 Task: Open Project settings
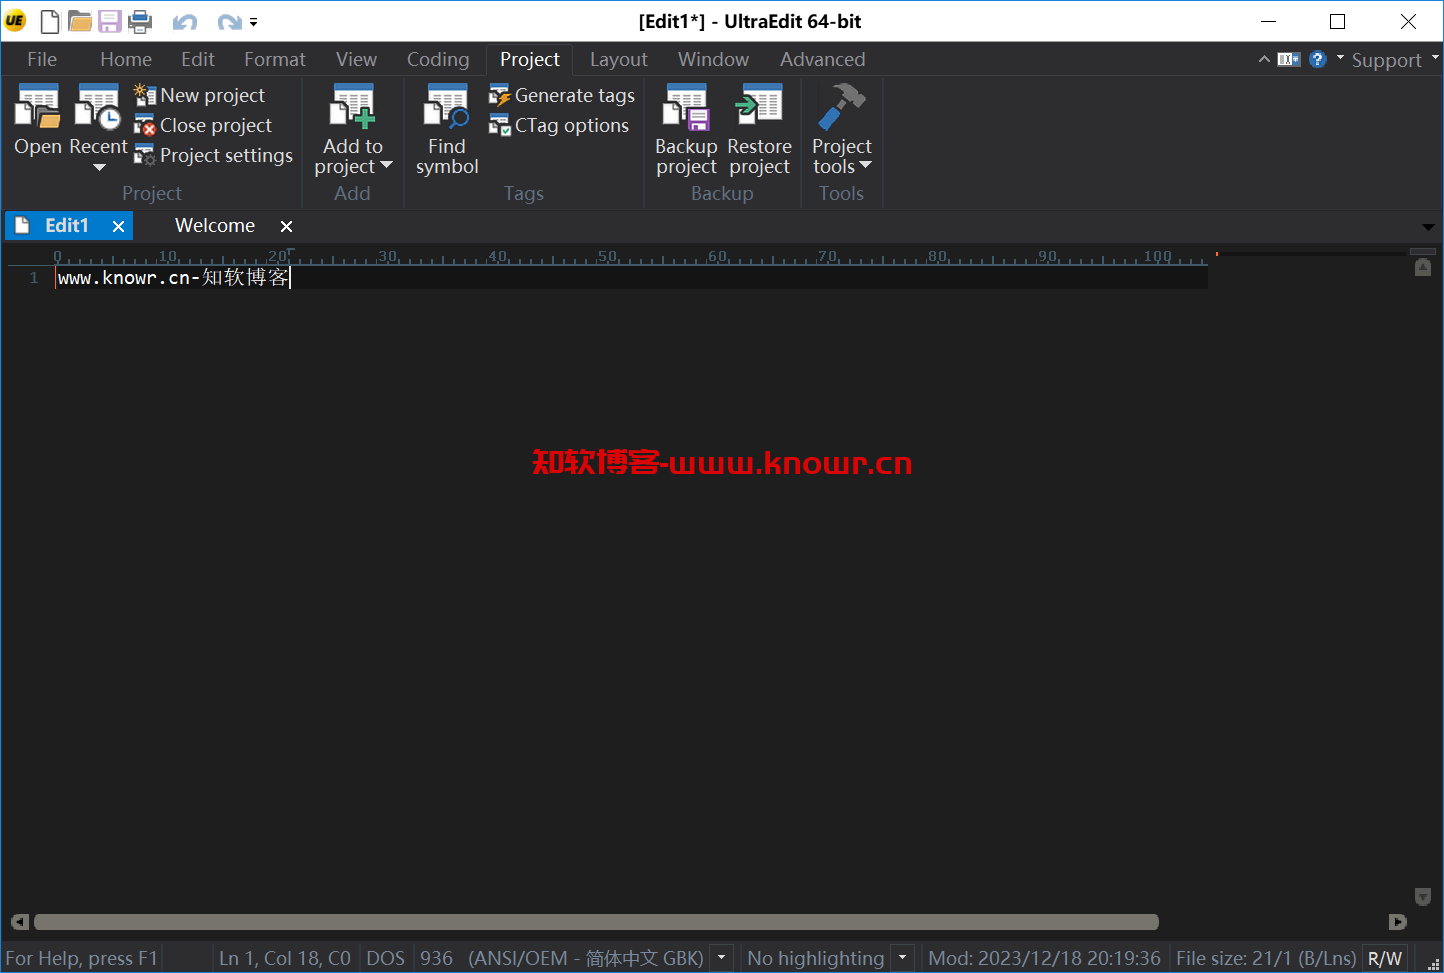pos(214,155)
